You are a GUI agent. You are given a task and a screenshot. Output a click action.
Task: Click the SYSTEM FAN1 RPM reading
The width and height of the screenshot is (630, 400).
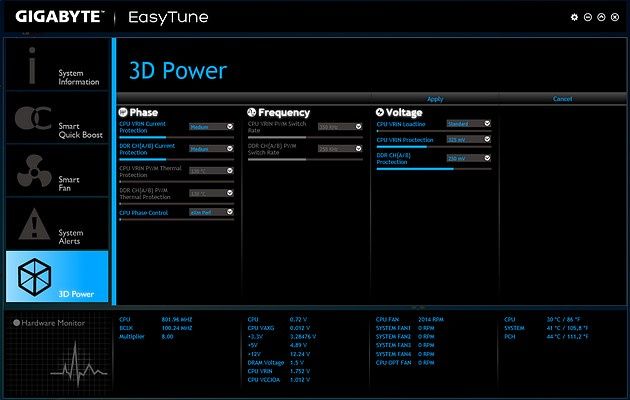tap(426, 328)
